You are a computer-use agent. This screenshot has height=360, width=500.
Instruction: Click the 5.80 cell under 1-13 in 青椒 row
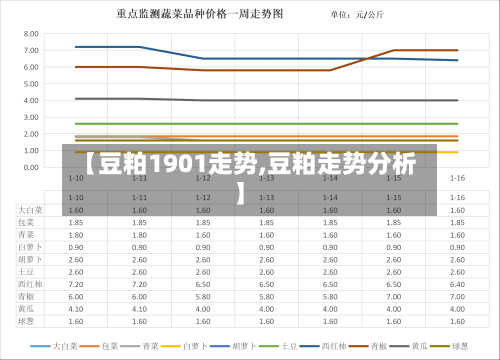click(267, 297)
